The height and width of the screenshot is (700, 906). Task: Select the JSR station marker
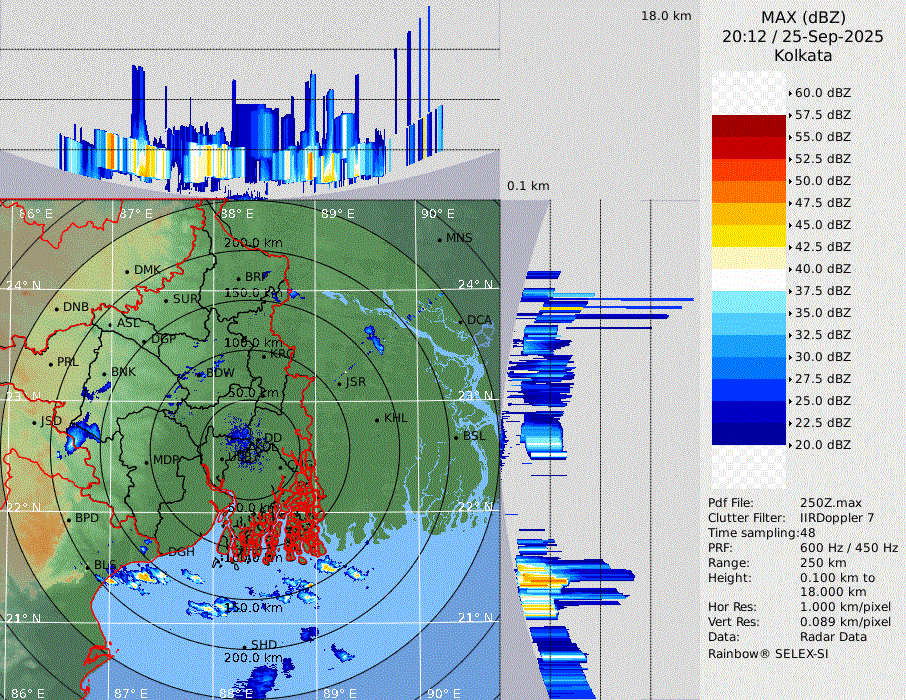(340, 383)
